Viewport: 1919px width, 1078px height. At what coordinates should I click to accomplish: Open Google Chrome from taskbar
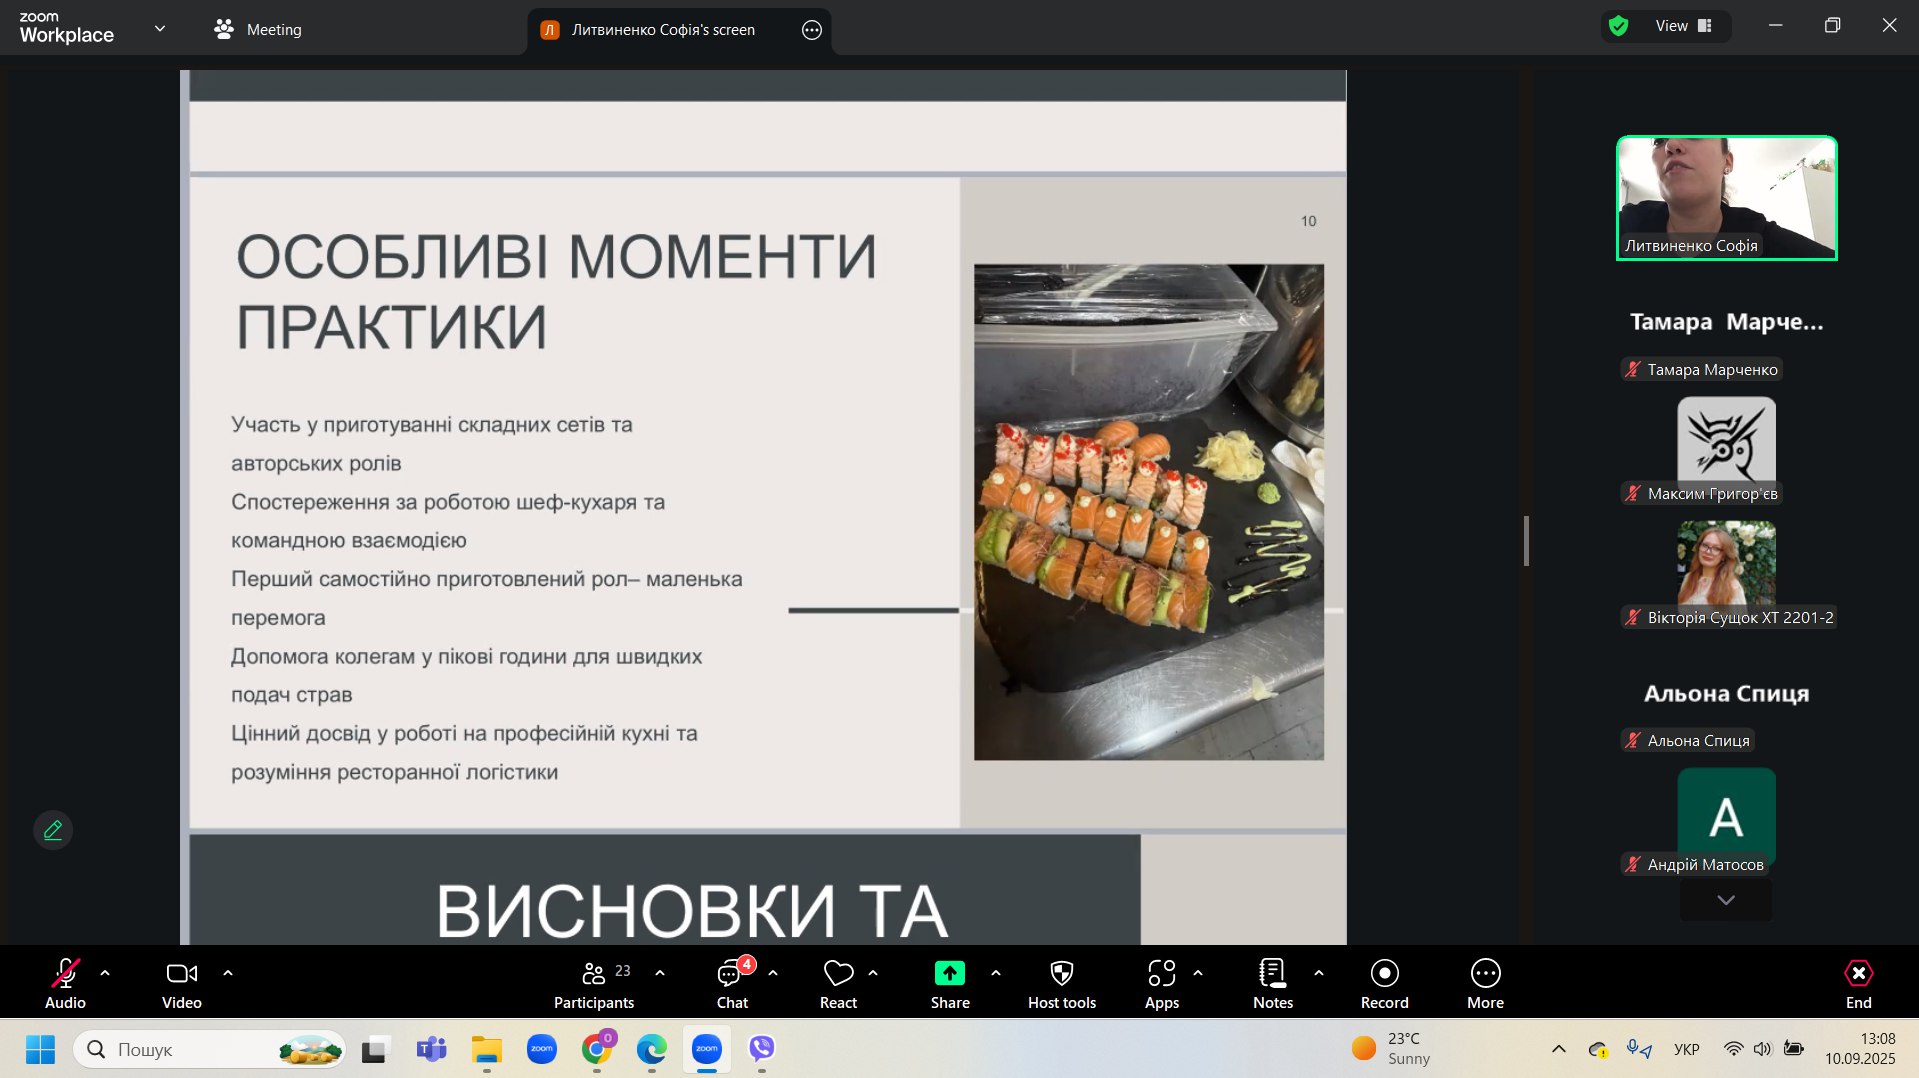click(597, 1049)
